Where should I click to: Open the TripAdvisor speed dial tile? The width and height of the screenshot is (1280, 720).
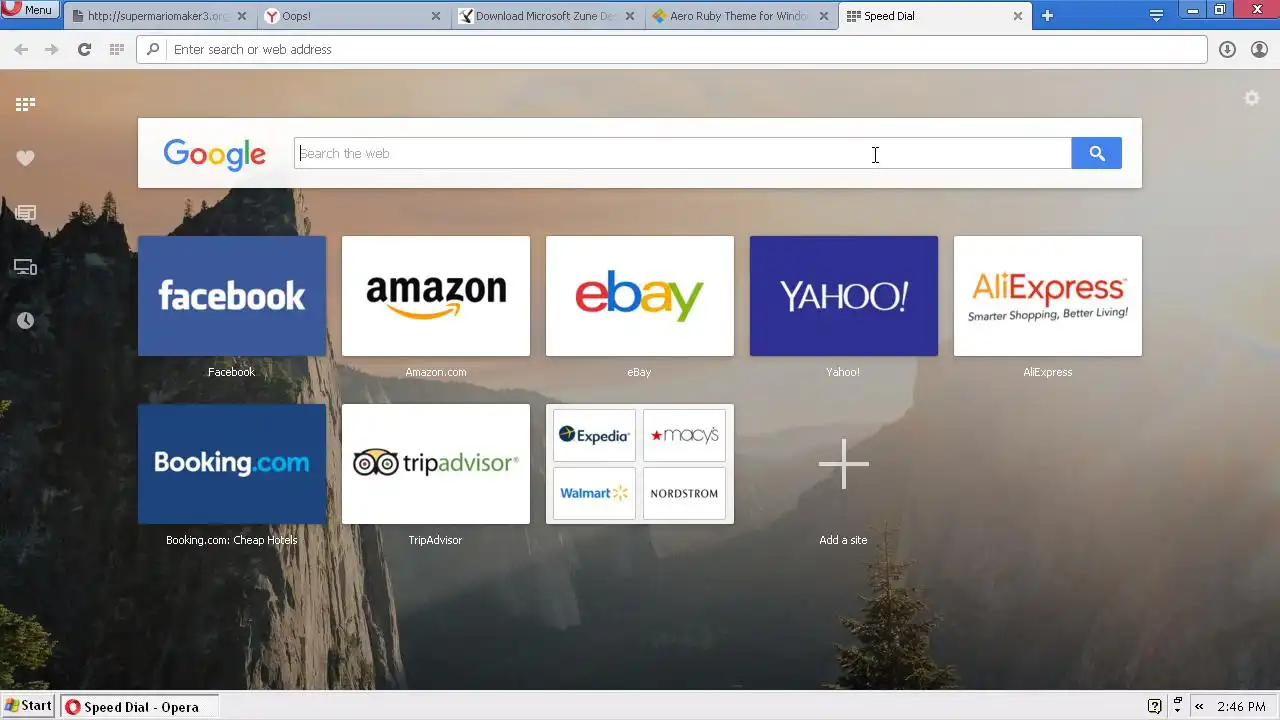(x=436, y=464)
